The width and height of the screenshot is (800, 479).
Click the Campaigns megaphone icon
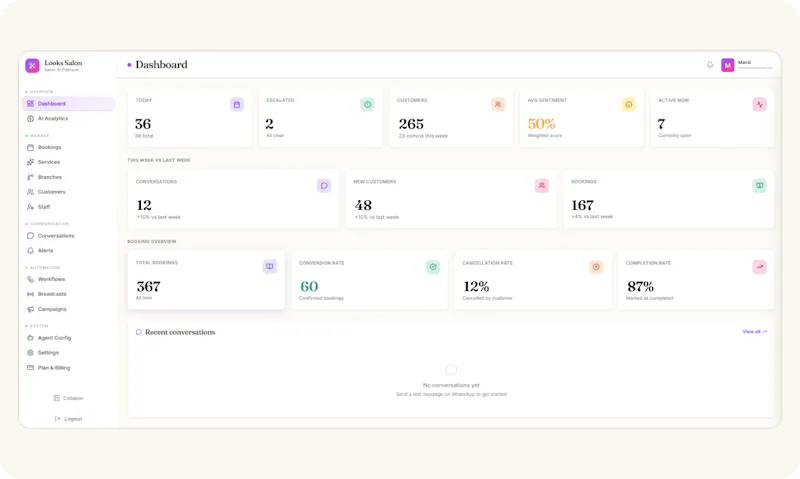[x=30, y=309]
